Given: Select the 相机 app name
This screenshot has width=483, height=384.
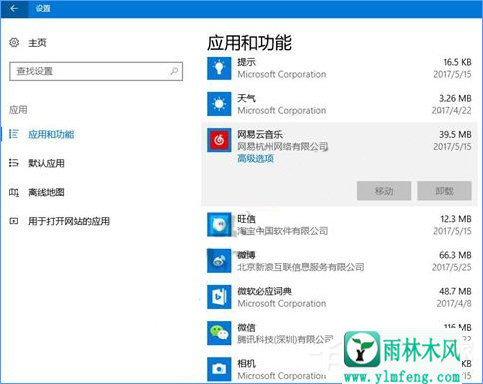Looking at the screenshot, I should 246,363.
